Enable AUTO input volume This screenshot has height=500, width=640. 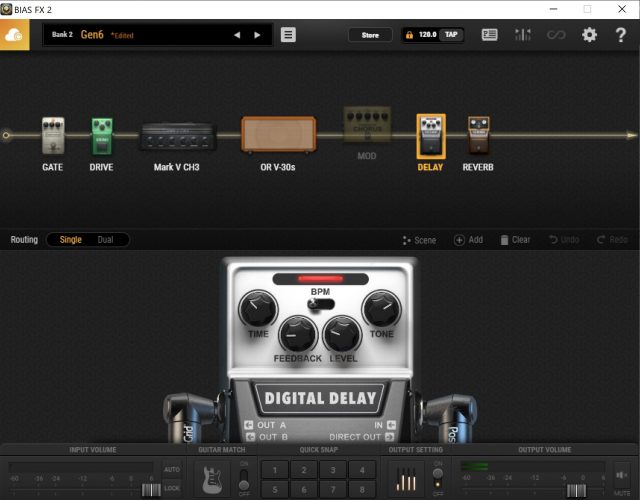pyautogui.click(x=172, y=469)
